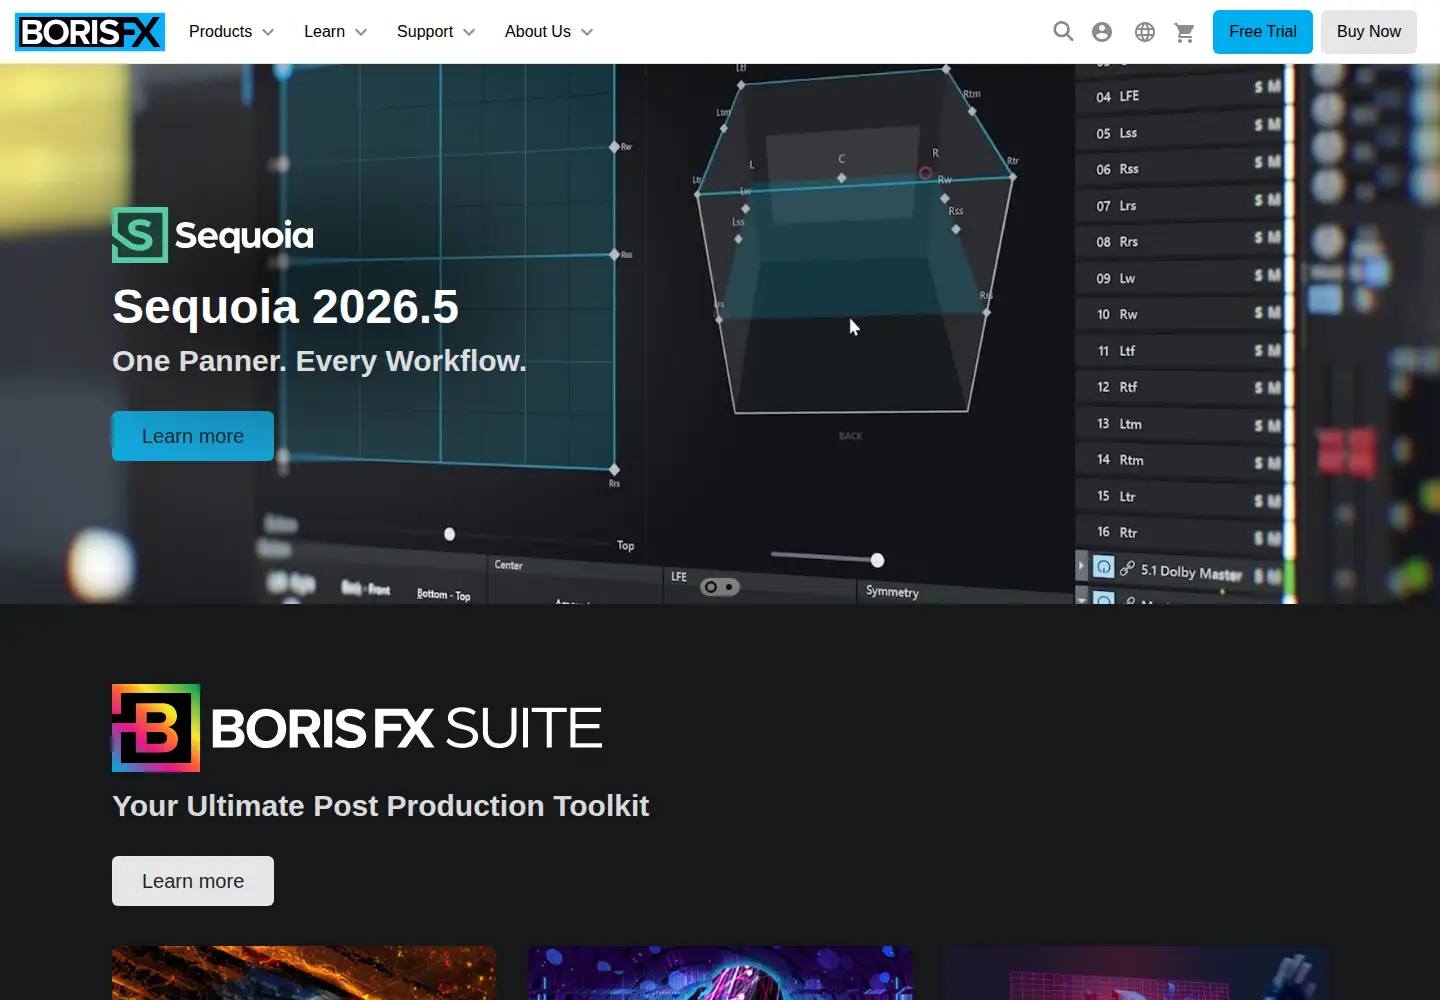Click Learn more under Sequoia 2026.5

point(193,436)
